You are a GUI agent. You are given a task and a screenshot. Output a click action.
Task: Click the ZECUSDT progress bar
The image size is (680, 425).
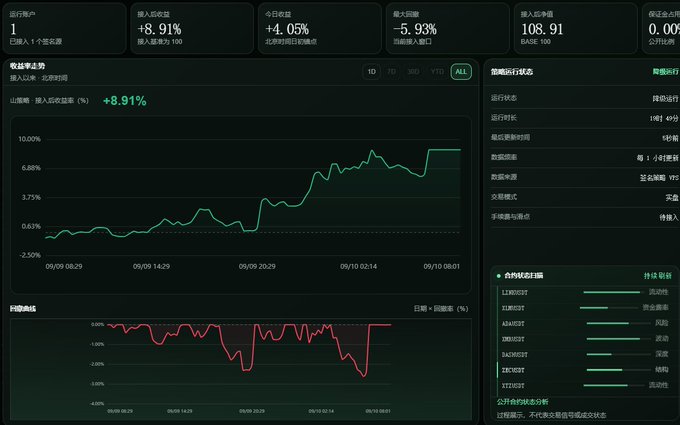pyautogui.click(x=618, y=370)
